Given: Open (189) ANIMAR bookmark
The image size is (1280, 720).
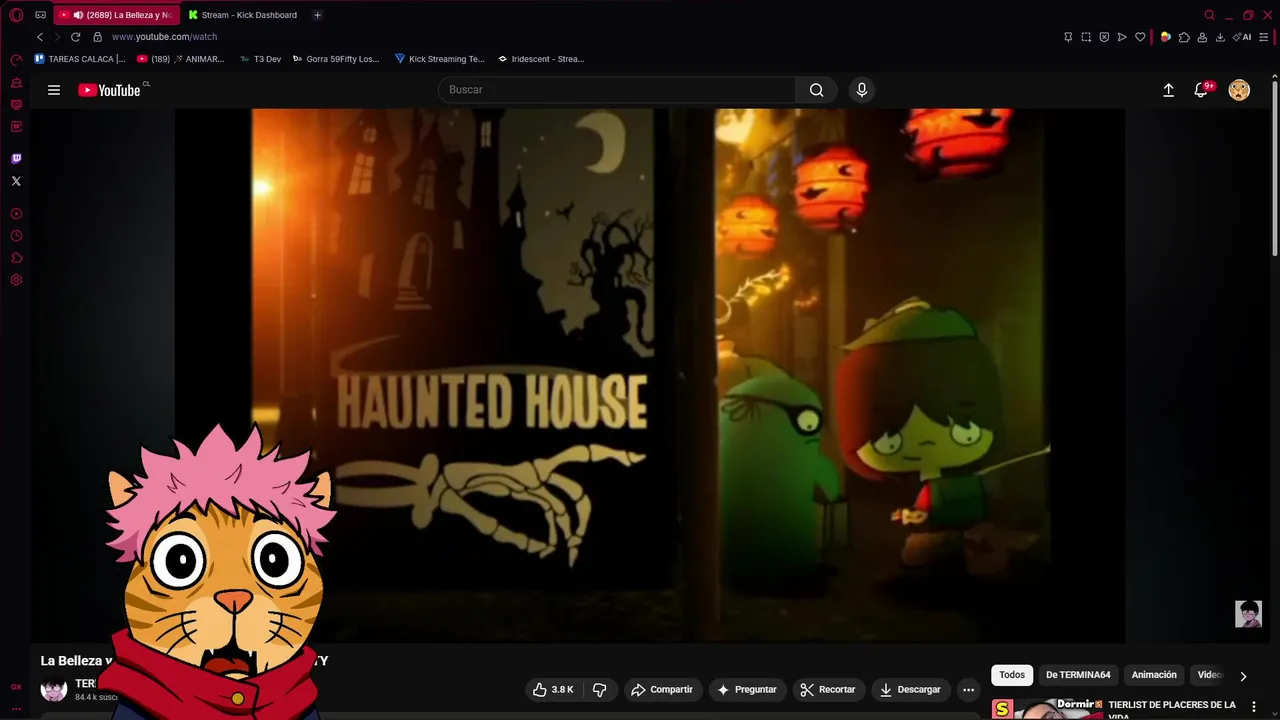Looking at the screenshot, I should click(181, 59).
